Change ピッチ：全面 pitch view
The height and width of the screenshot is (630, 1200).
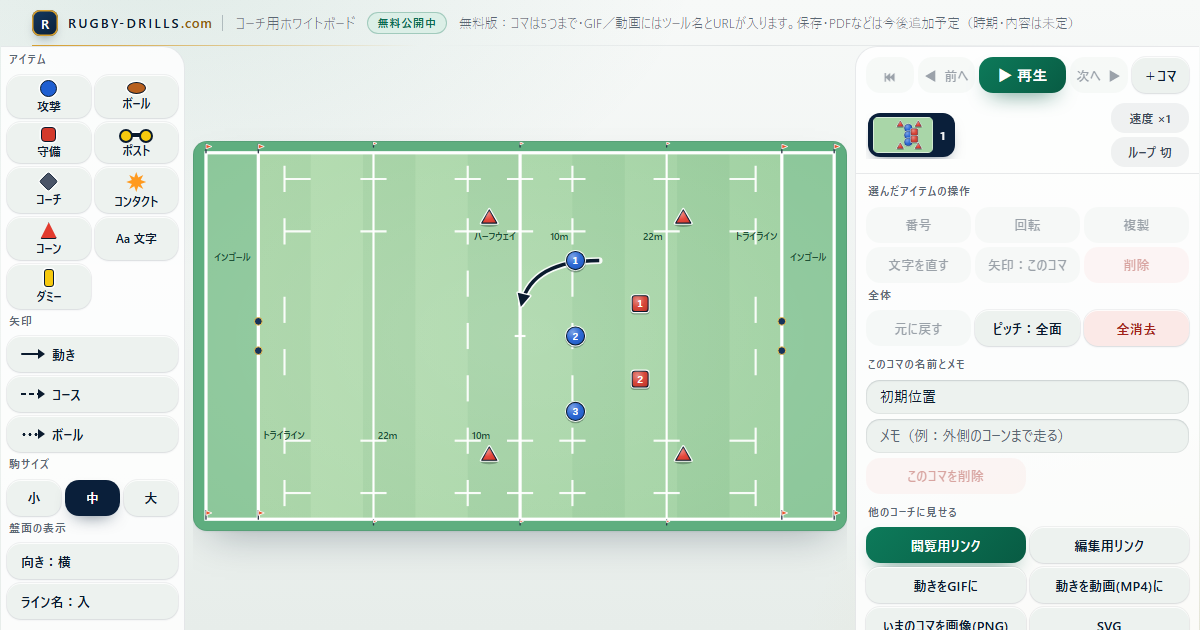(x=1027, y=328)
